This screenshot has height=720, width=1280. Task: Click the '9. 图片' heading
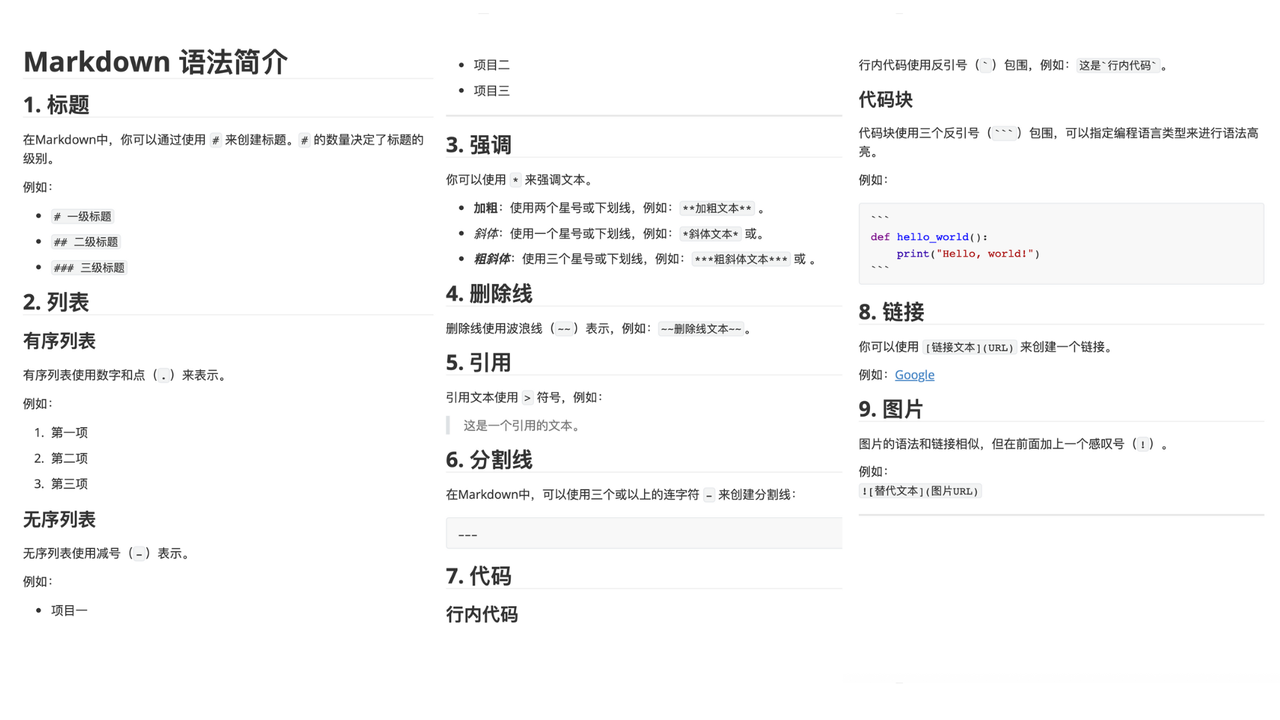(x=891, y=409)
